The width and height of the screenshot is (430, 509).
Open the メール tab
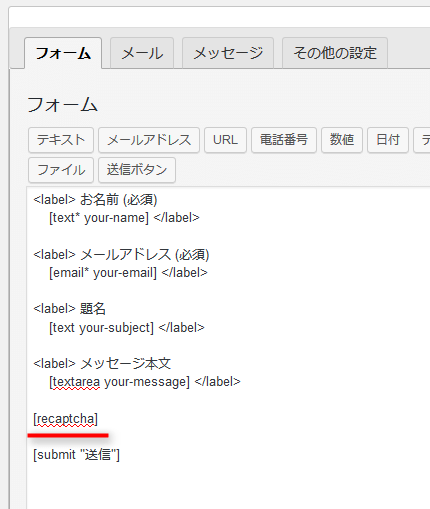tap(142, 53)
